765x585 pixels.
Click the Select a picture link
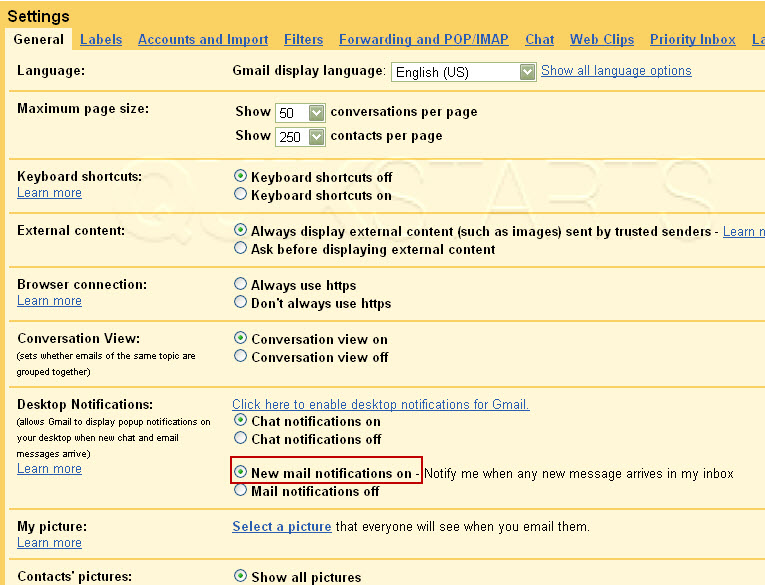click(282, 526)
